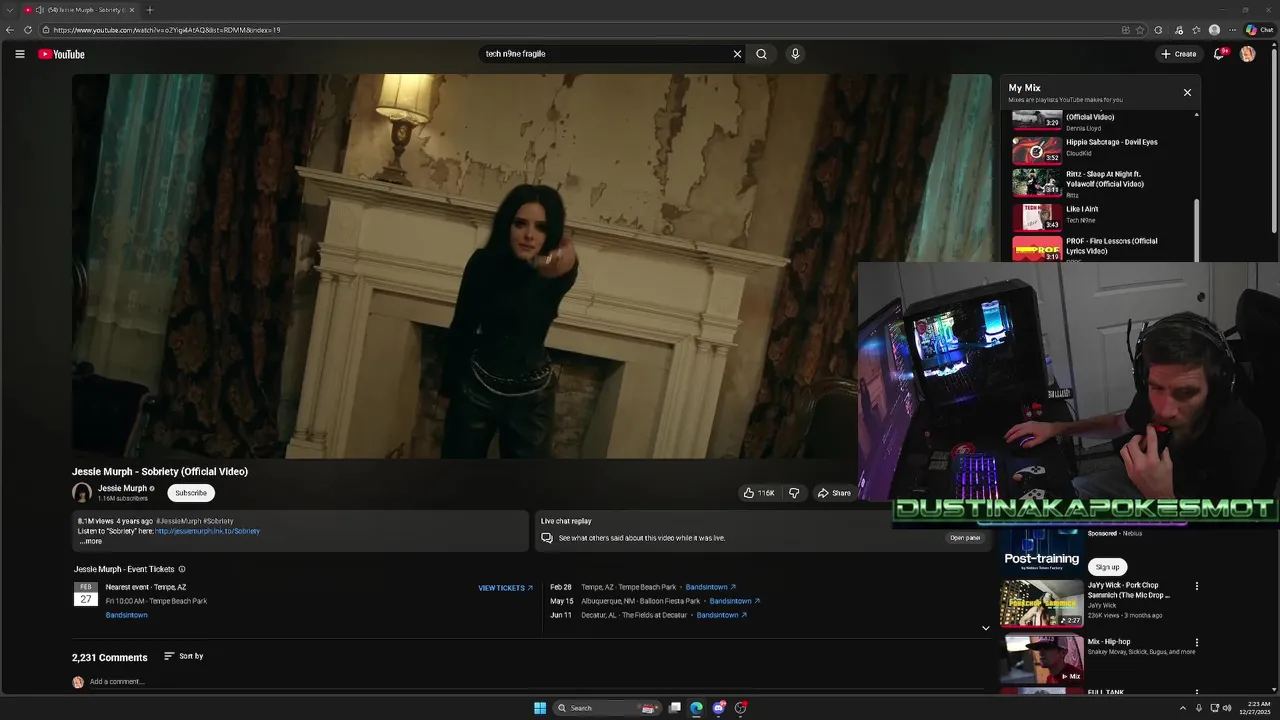
Task: Reload the page with refresh icon
Action: tap(28, 30)
